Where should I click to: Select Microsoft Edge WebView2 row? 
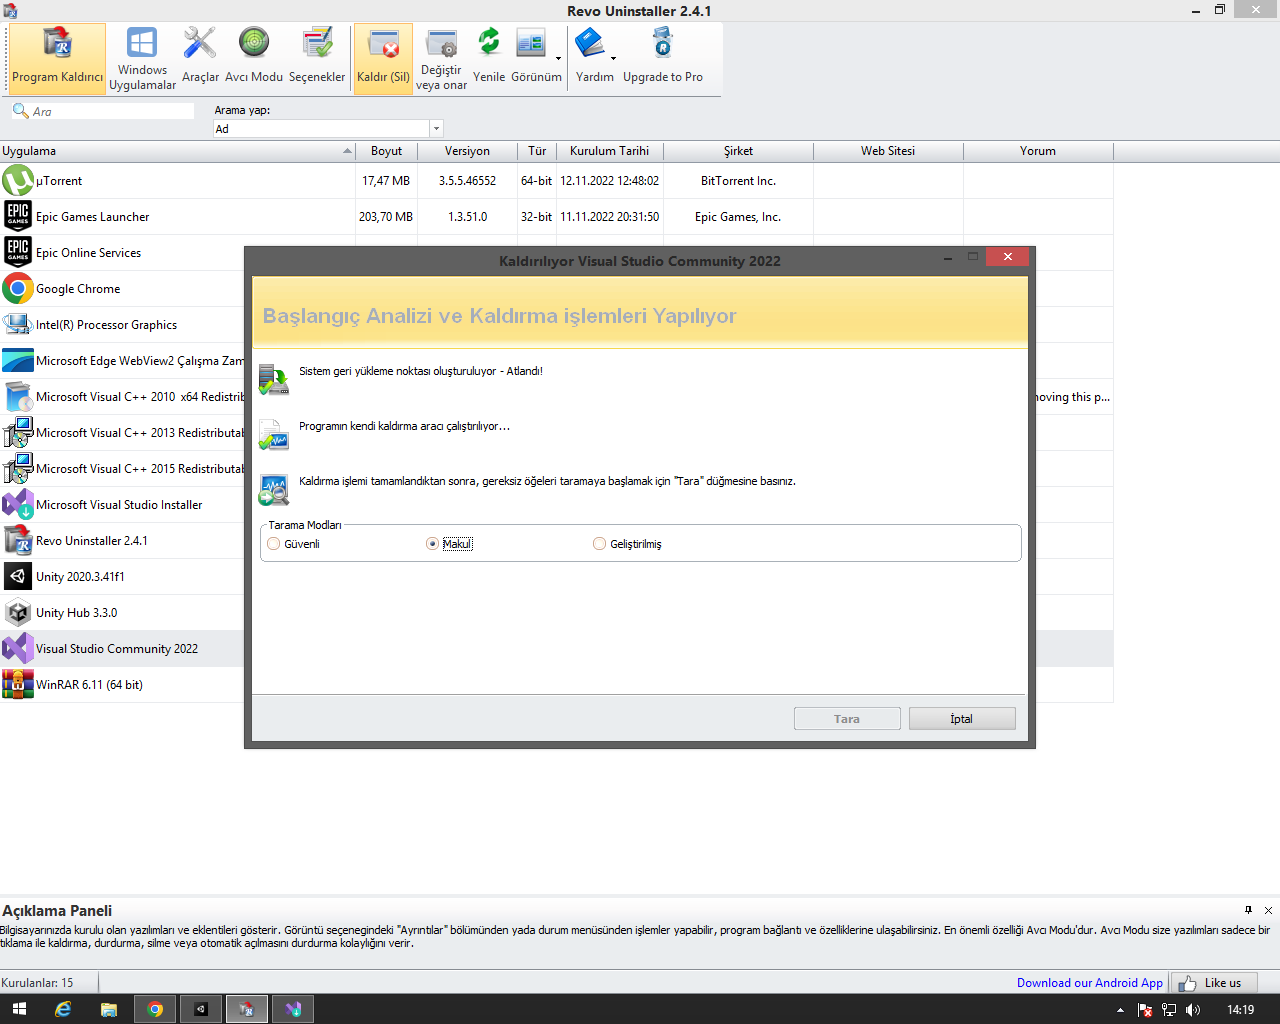coord(122,361)
